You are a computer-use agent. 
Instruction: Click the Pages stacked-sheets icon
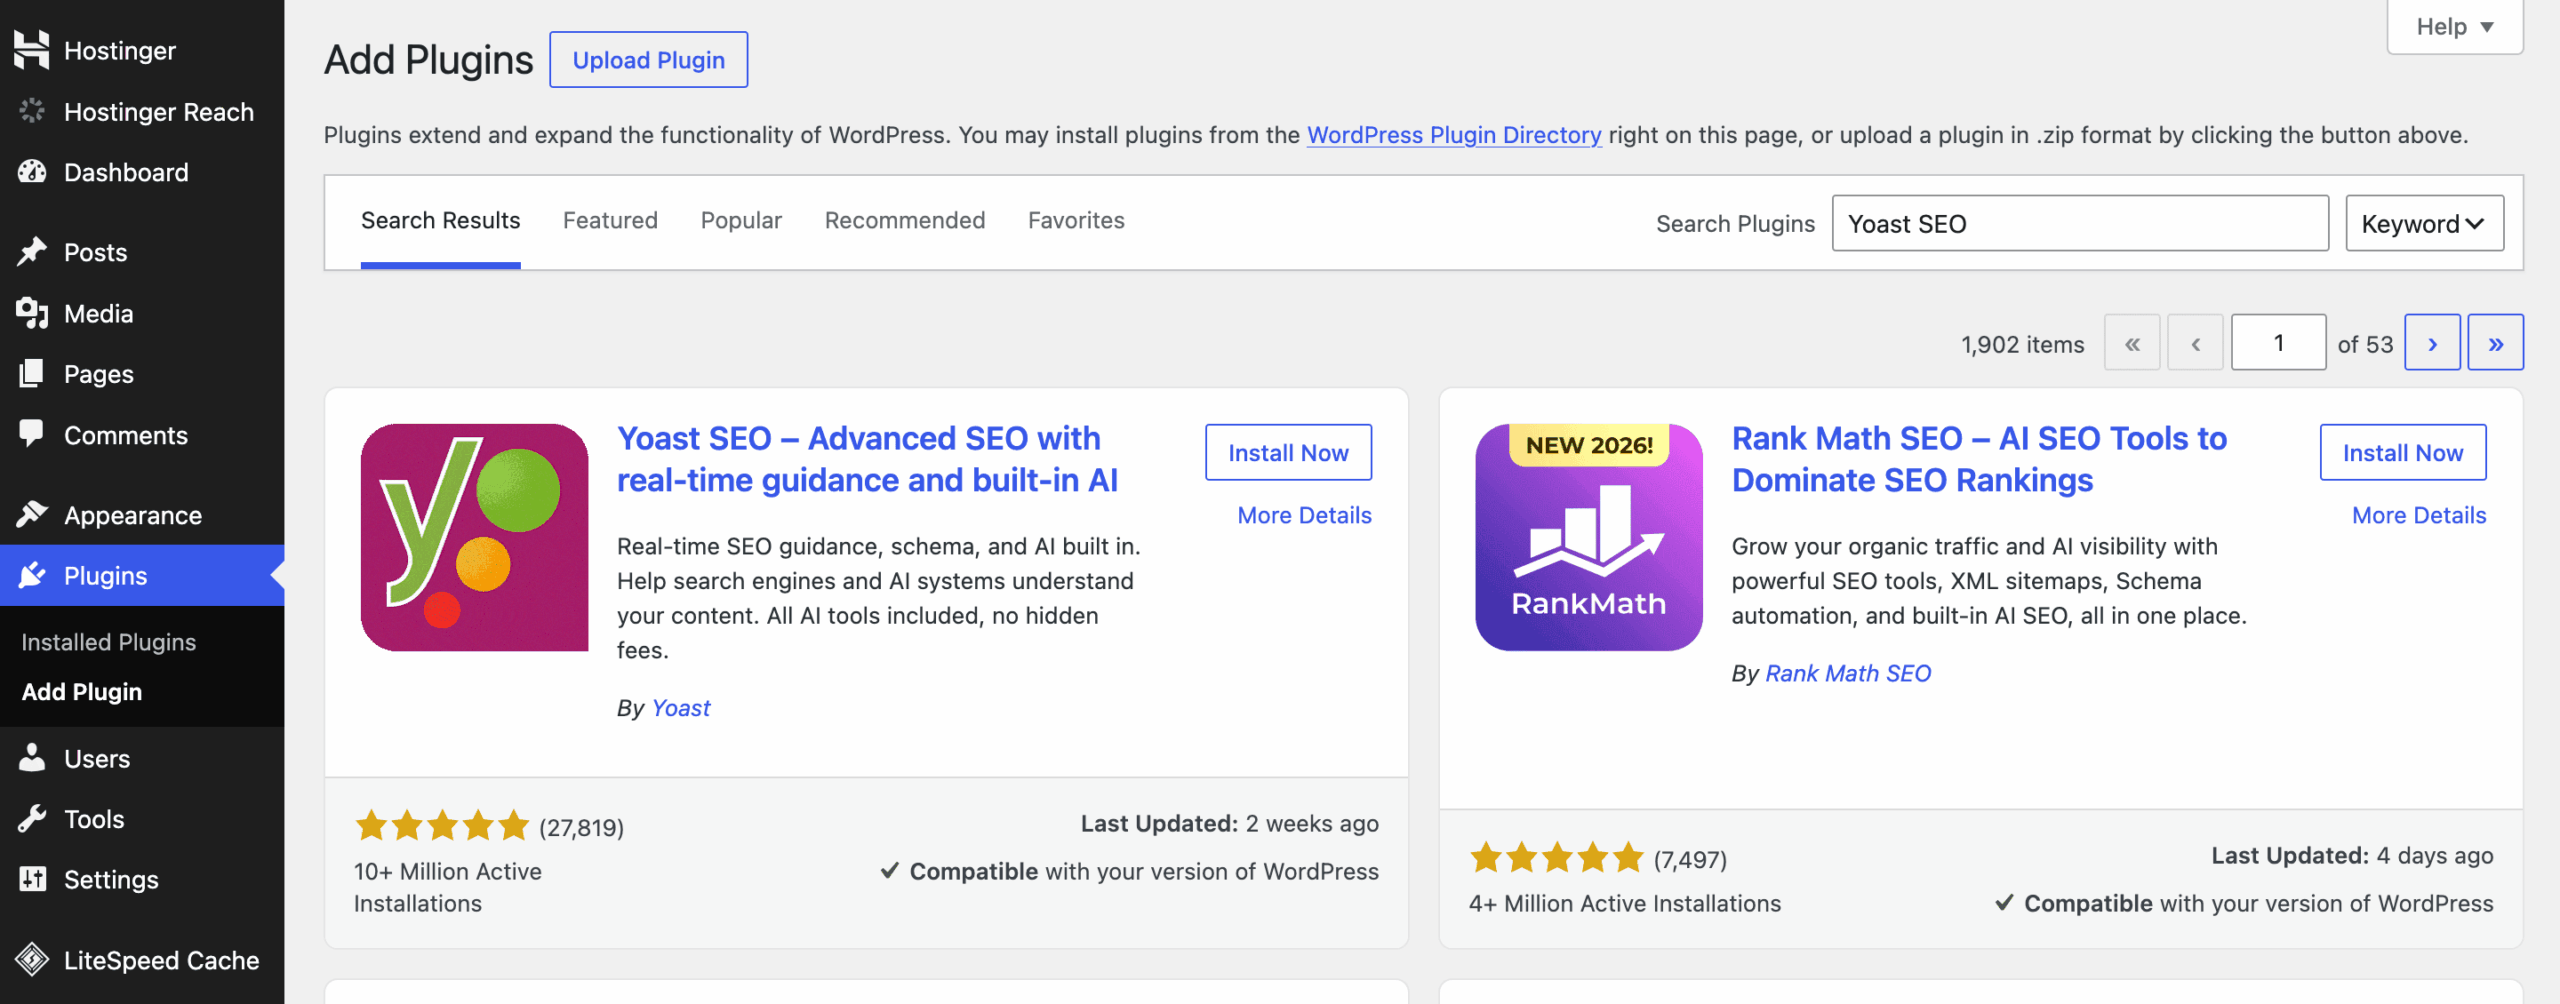(32, 374)
